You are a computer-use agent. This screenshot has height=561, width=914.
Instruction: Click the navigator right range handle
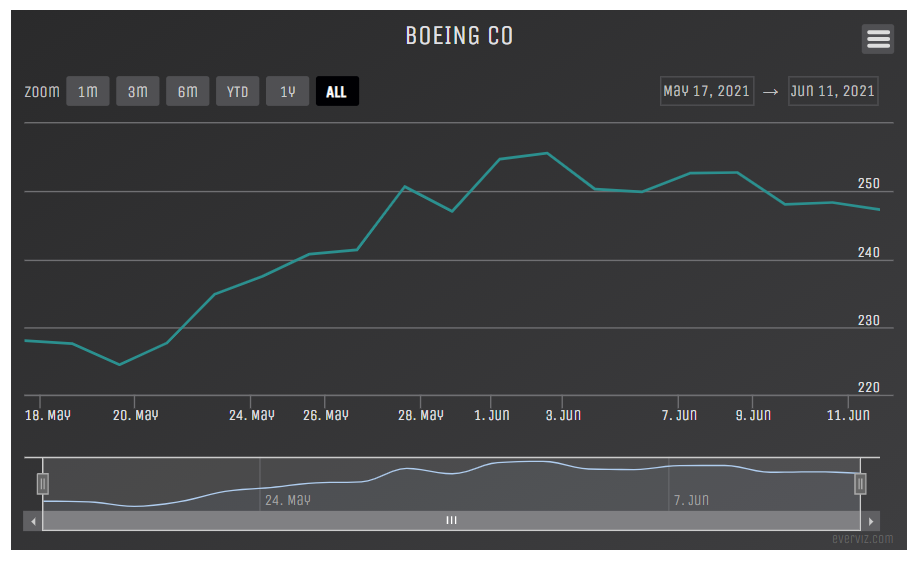(x=860, y=484)
